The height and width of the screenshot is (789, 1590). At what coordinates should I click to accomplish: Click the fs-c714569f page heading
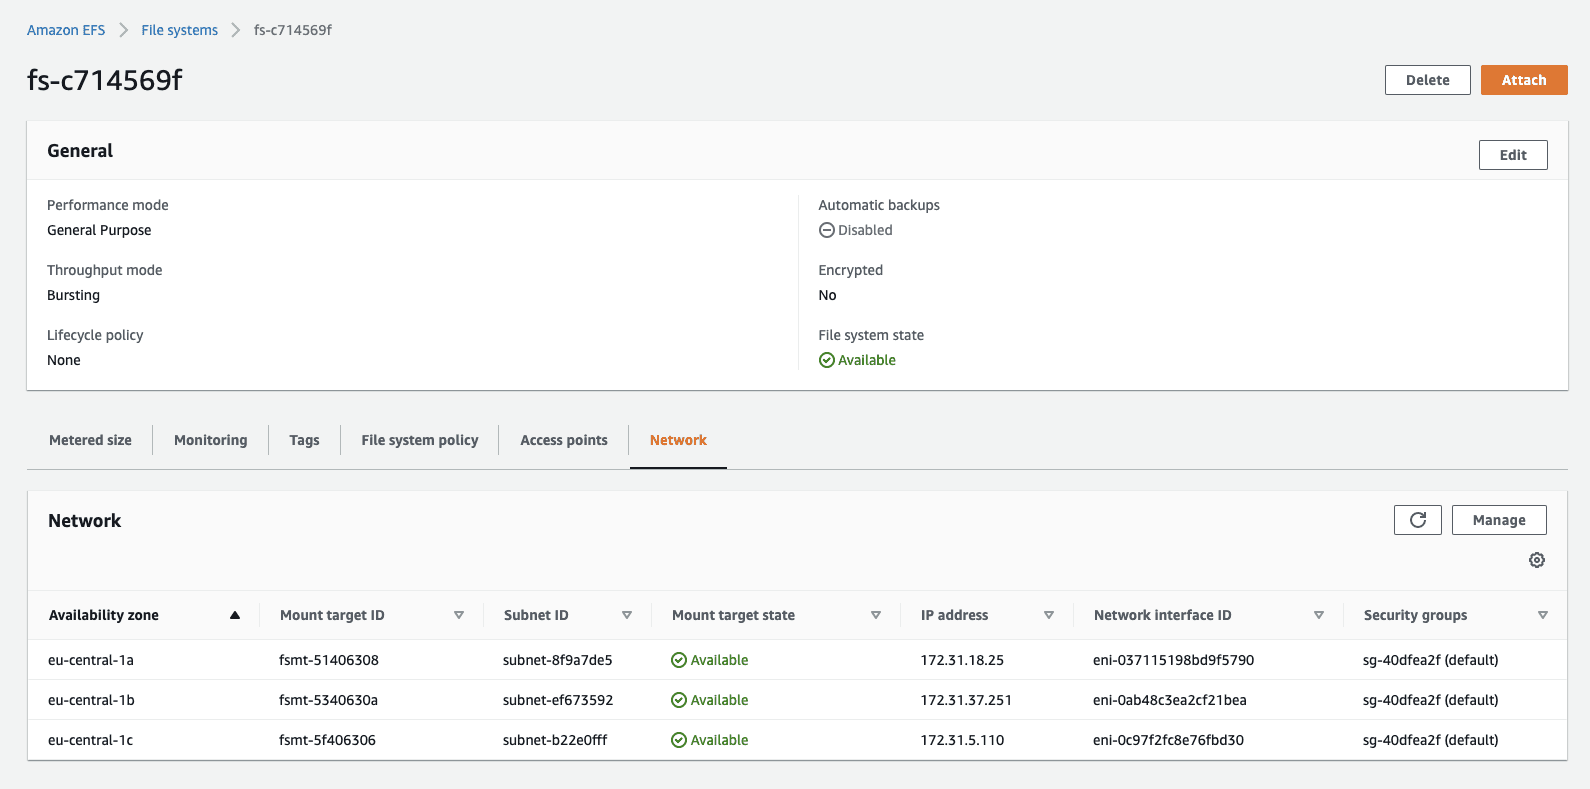tap(105, 80)
